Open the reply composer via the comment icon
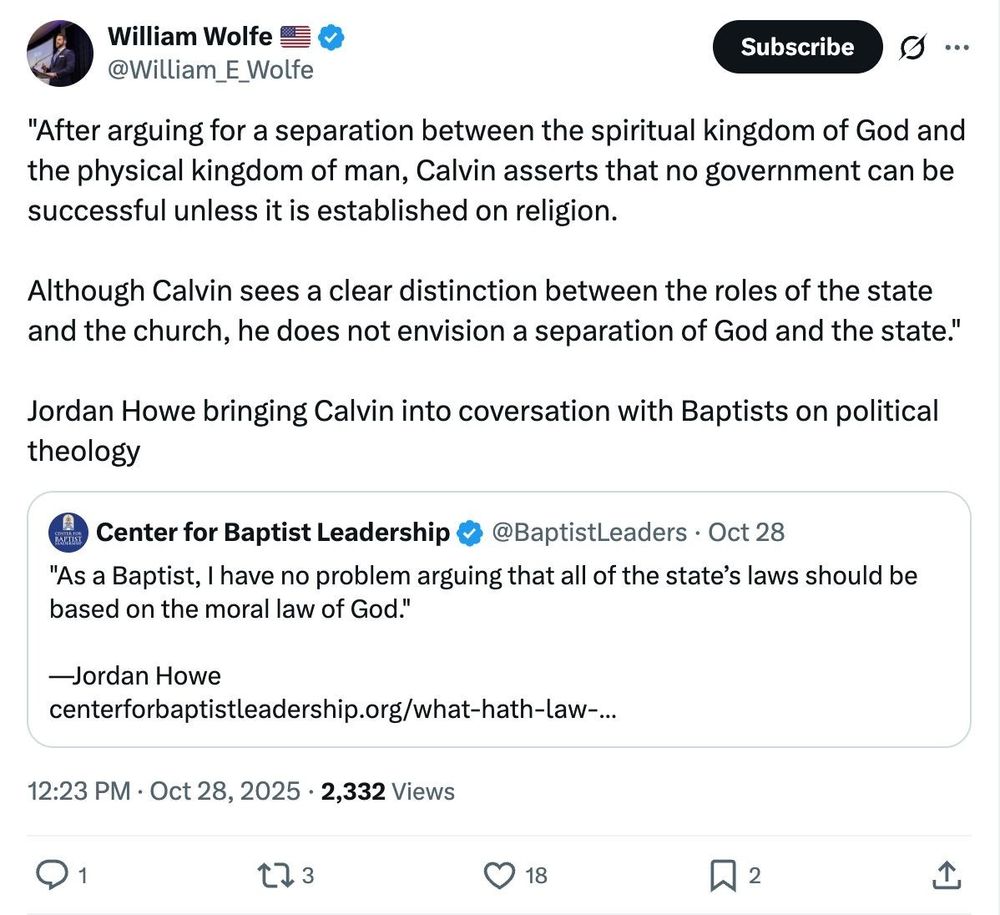Viewport: 1000px width, 915px height. click(49, 875)
